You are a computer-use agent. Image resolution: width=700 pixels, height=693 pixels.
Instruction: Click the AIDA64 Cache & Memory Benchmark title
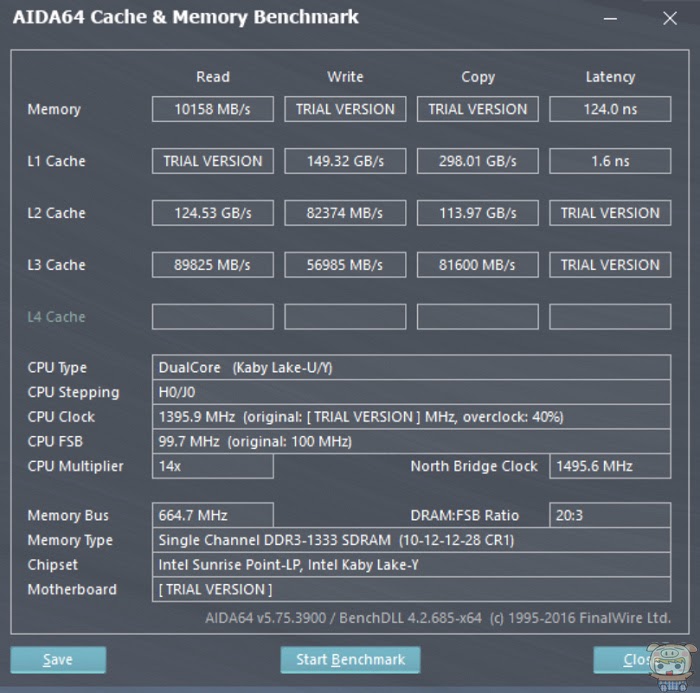tap(186, 17)
